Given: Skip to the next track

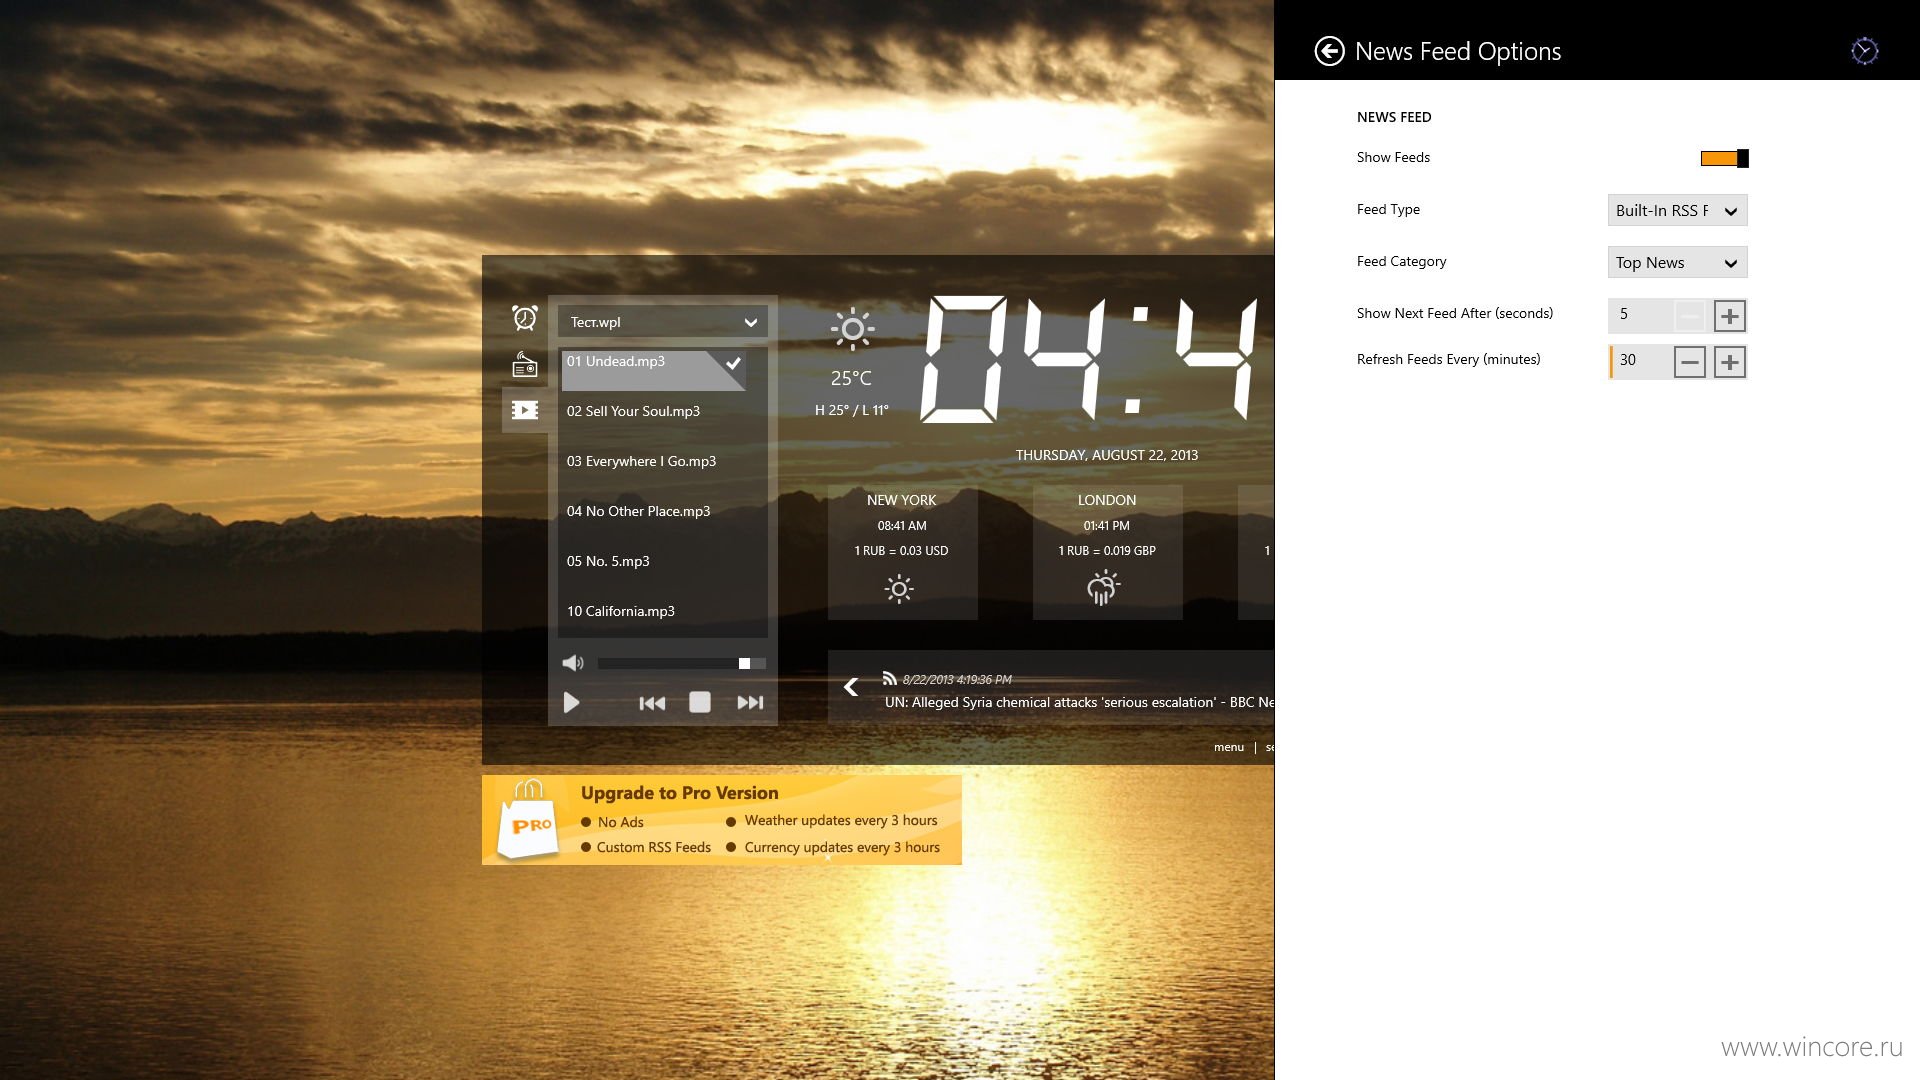Looking at the screenshot, I should tap(750, 703).
